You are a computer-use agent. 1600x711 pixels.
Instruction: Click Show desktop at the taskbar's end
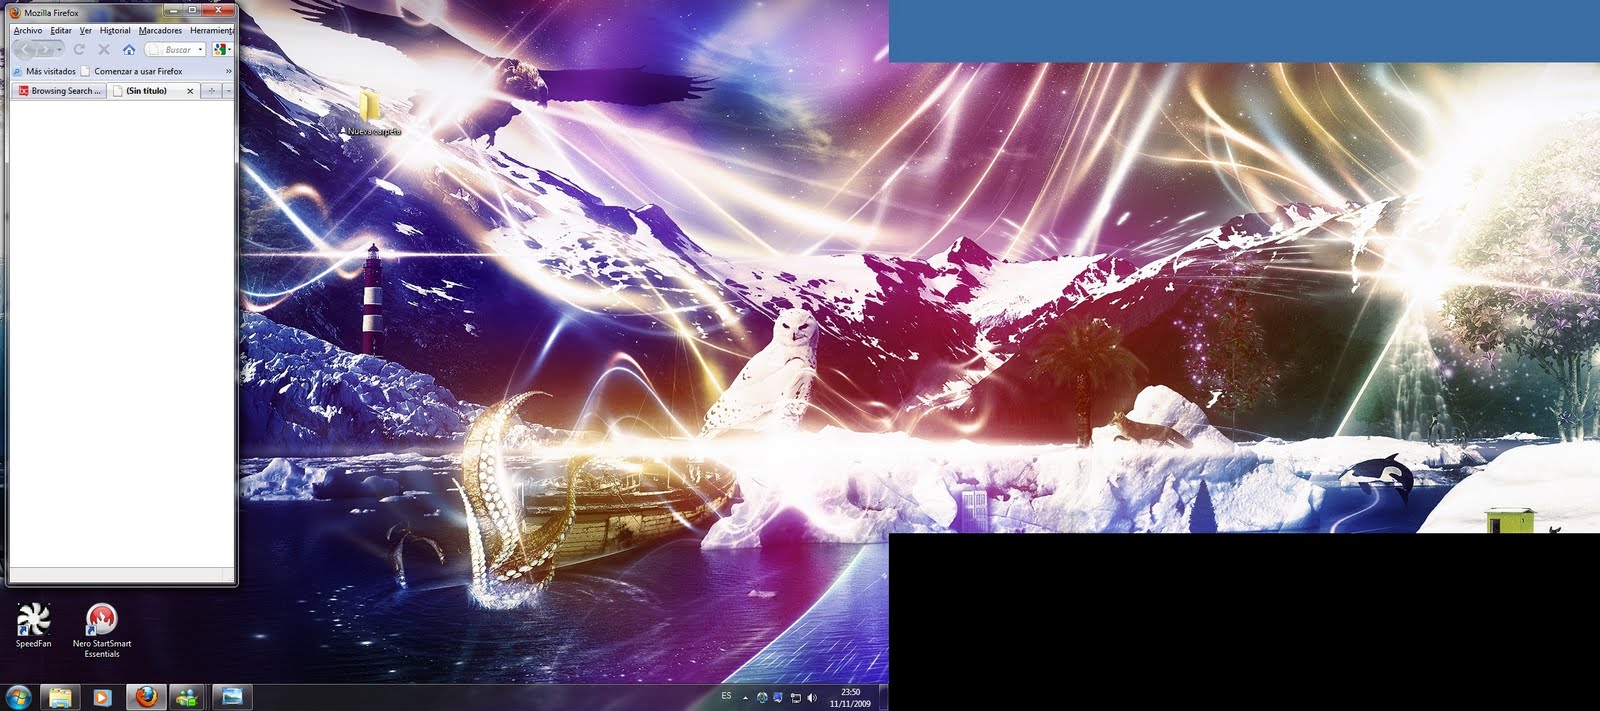[884, 697]
